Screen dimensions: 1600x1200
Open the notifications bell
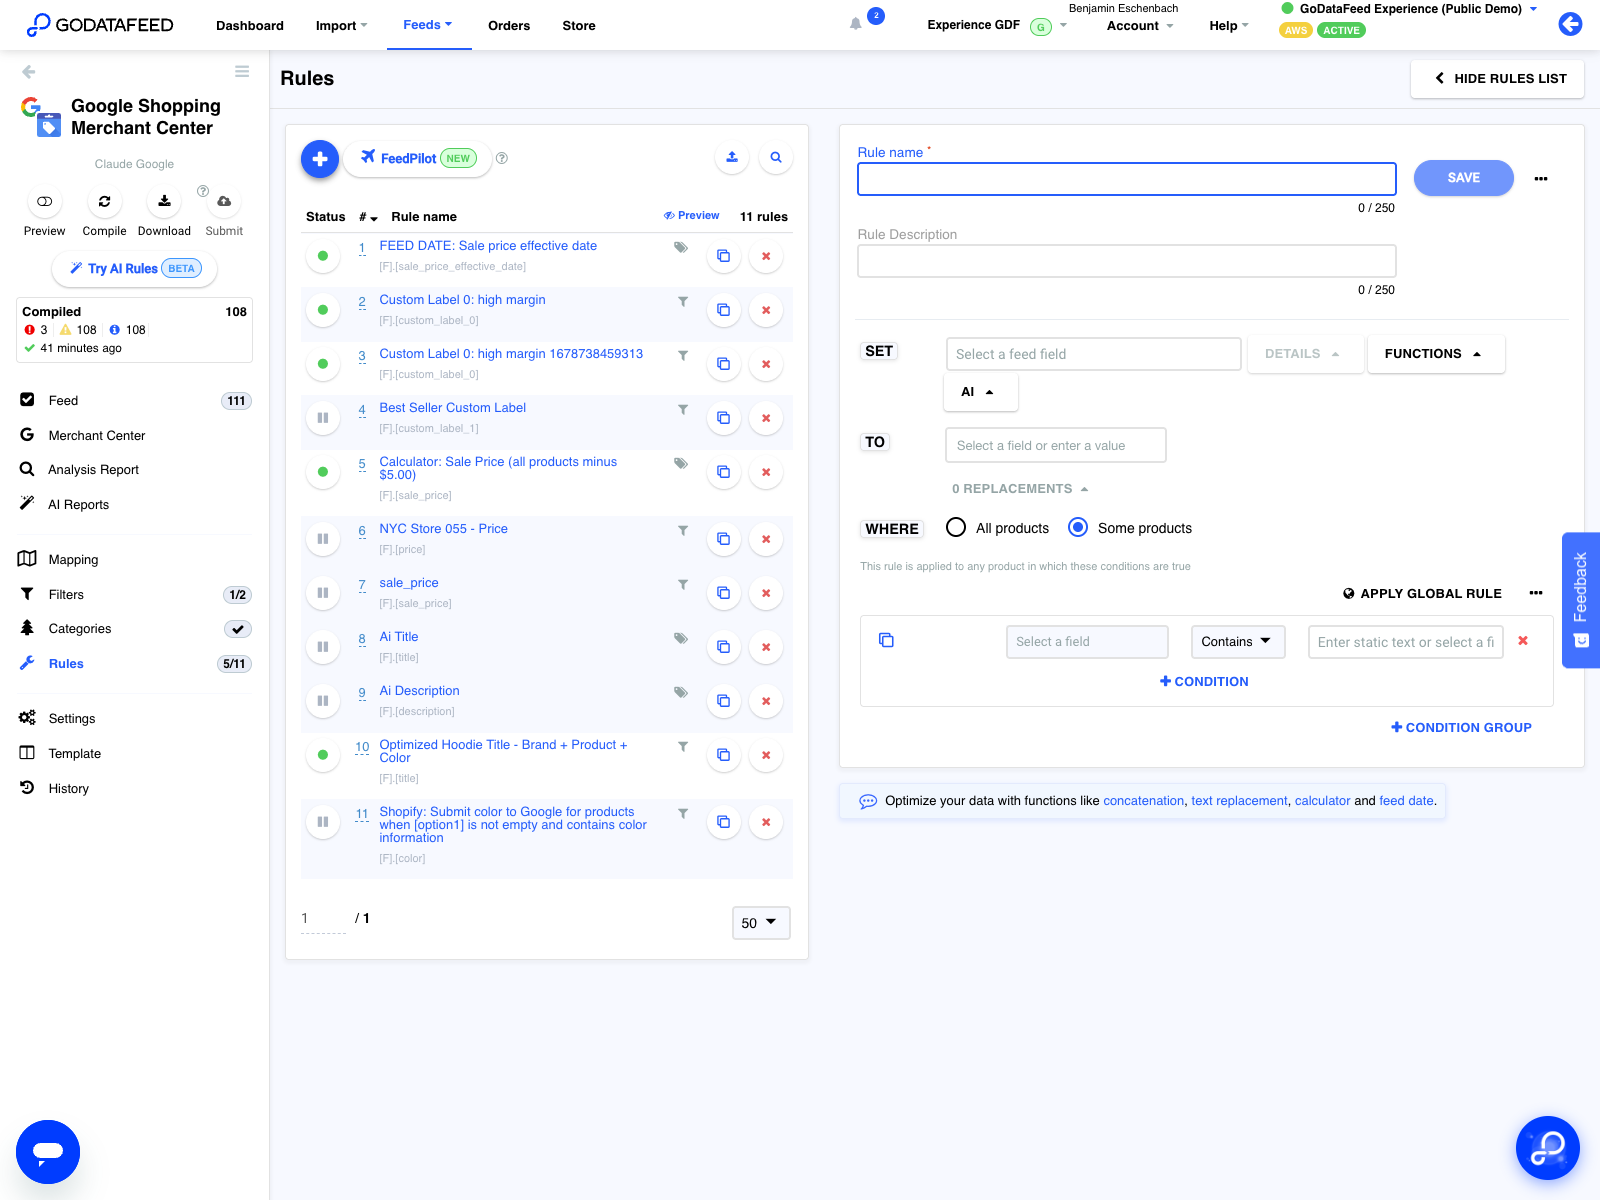(856, 24)
